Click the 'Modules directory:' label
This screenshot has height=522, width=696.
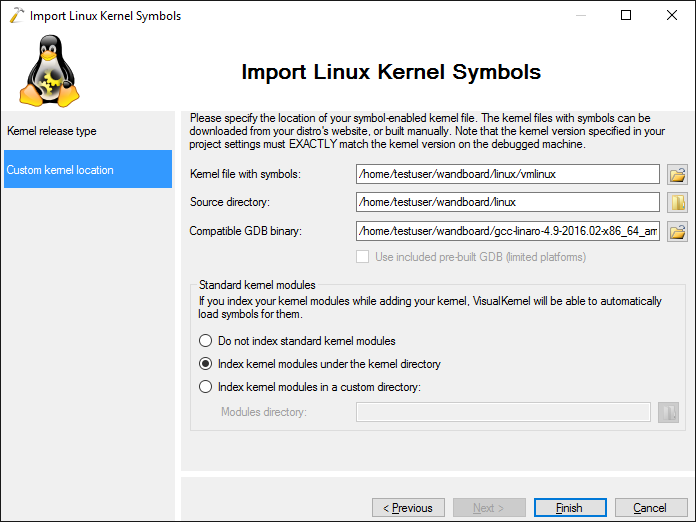(x=264, y=412)
